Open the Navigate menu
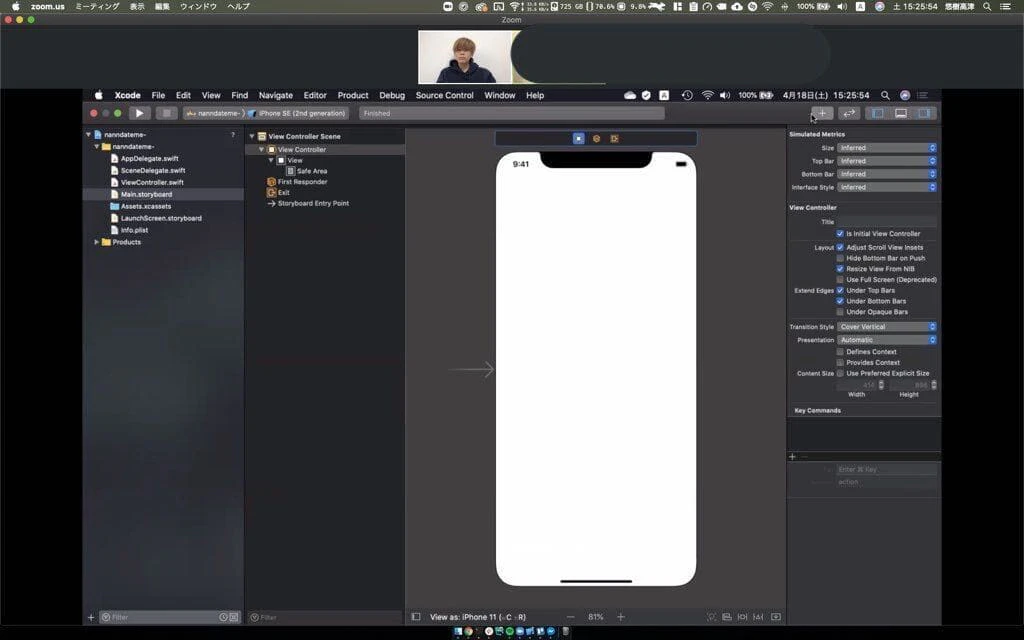This screenshot has height=640, width=1024. 276,95
